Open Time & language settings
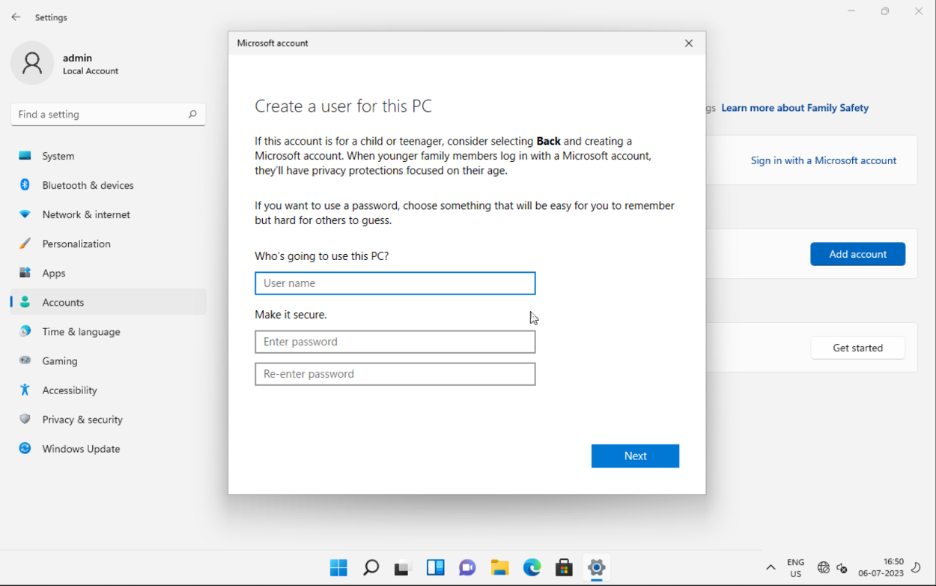The width and height of the screenshot is (936, 586). pos(109,331)
